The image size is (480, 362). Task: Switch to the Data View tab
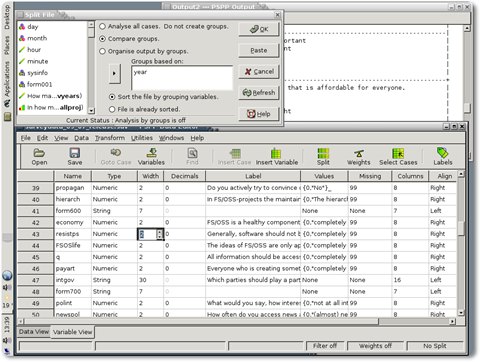tap(34, 332)
